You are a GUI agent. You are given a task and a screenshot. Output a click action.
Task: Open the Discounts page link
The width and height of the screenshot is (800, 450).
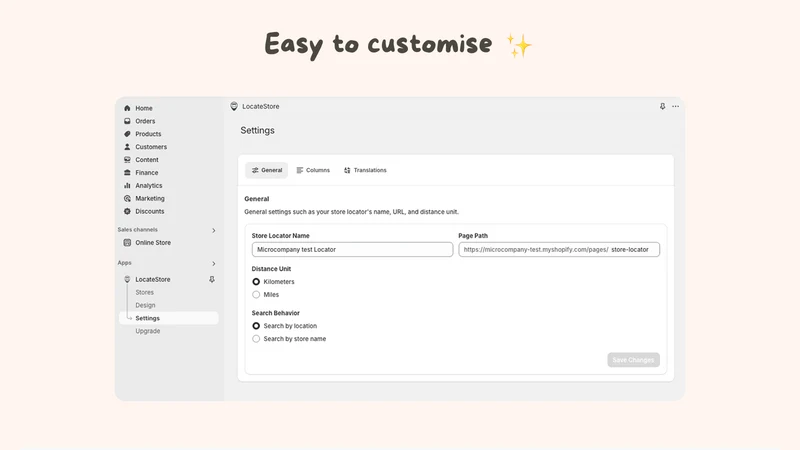click(x=150, y=211)
